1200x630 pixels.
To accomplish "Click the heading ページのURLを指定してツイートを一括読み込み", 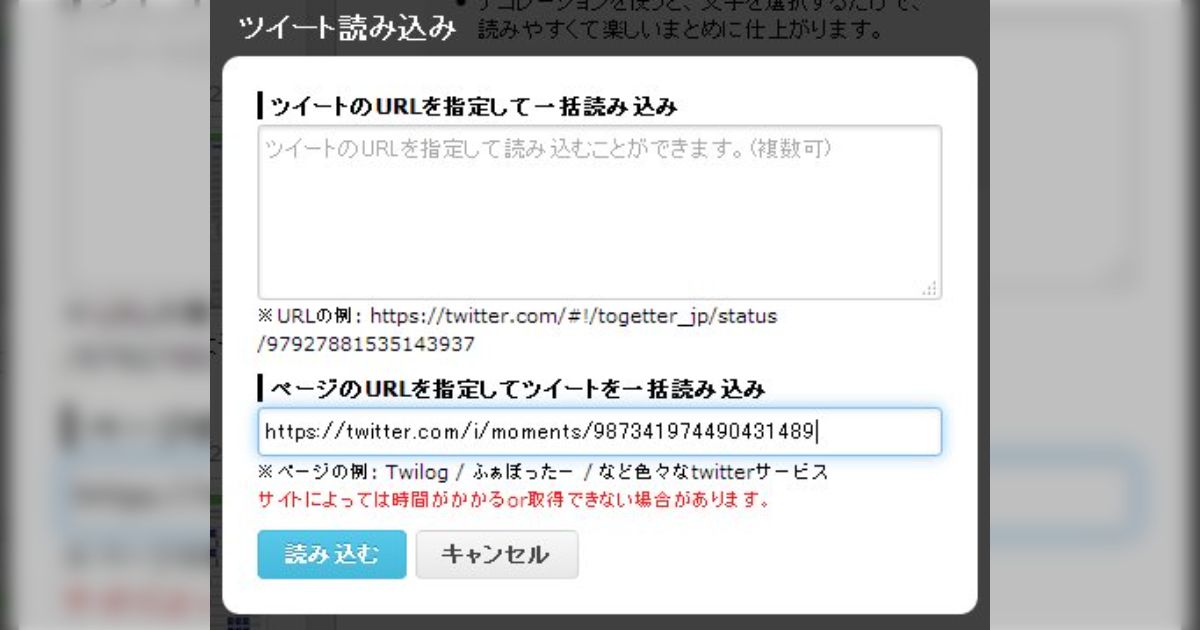I will click(x=510, y=388).
